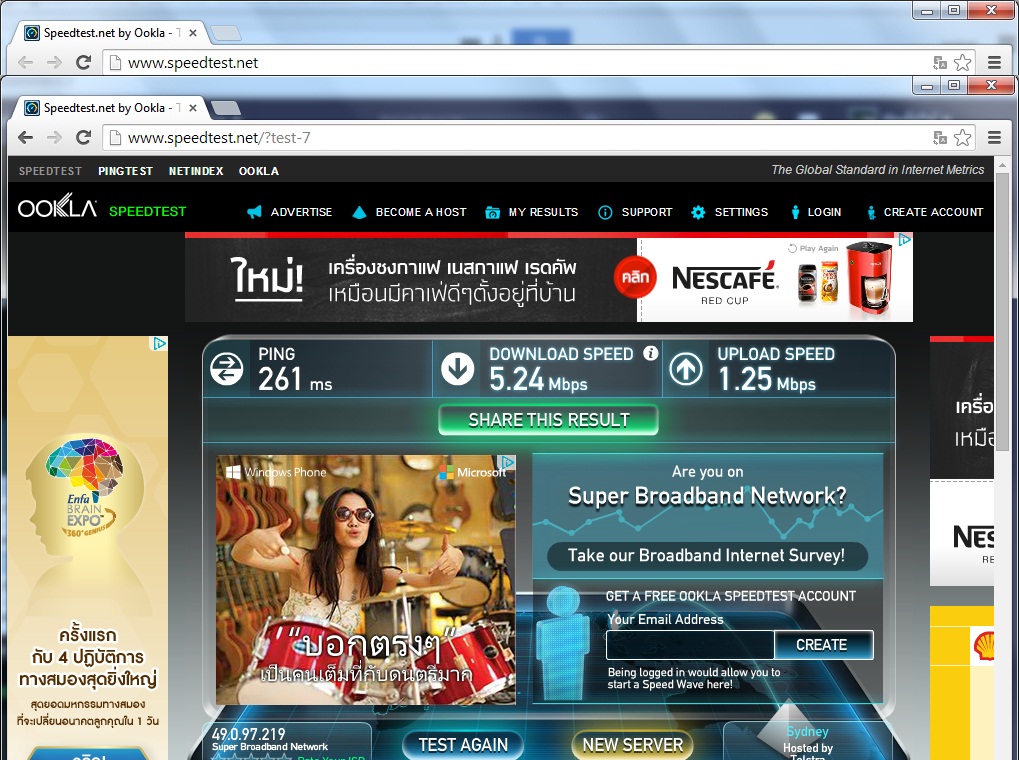The height and width of the screenshot is (760, 1019).
Task: Click the IP address 49.0.97.219
Action: (x=248, y=735)
